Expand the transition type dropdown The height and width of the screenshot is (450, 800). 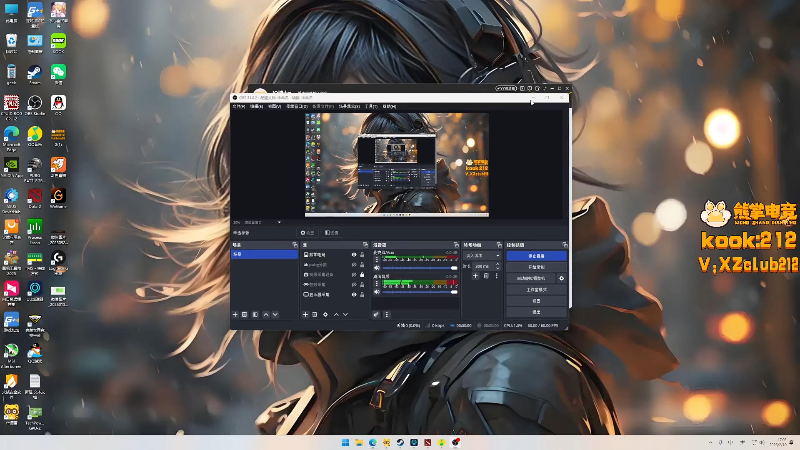tap(482, 256)
